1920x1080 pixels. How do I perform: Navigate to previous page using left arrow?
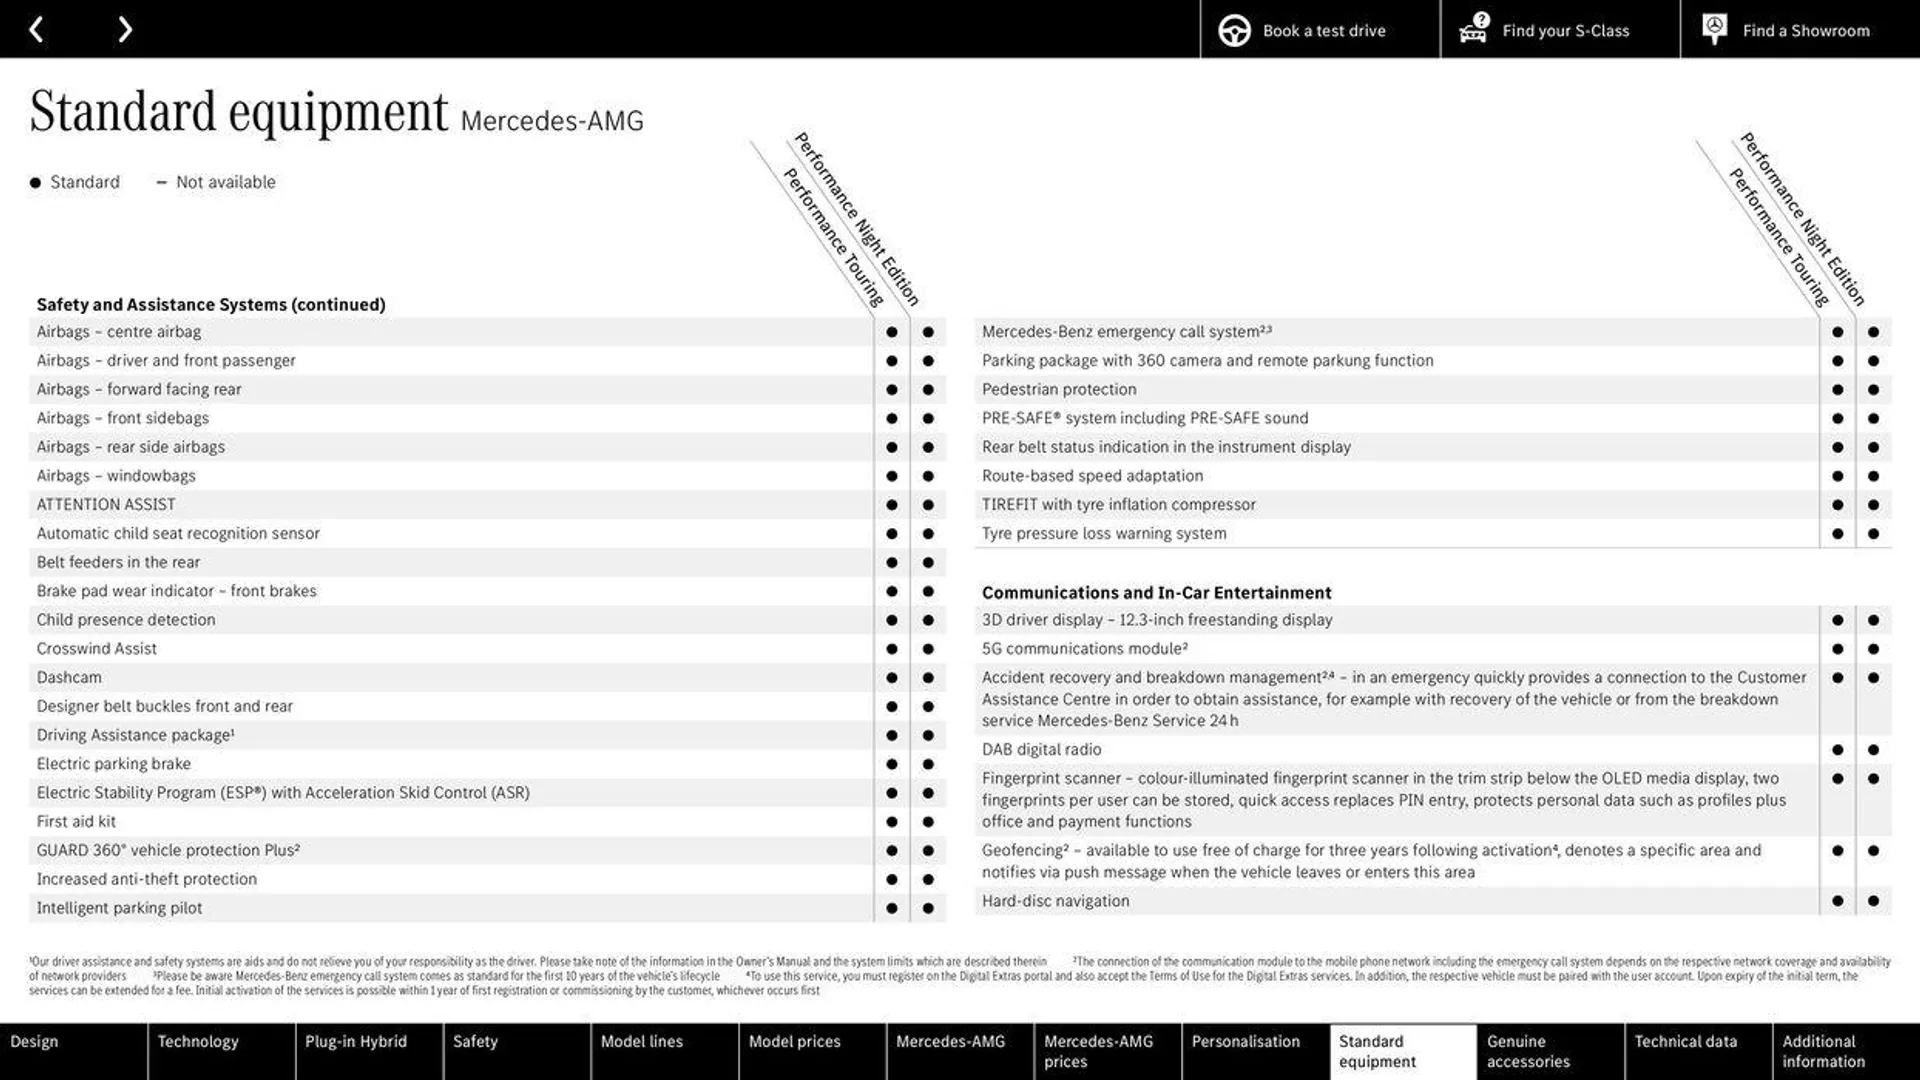(x=38, y=29)
